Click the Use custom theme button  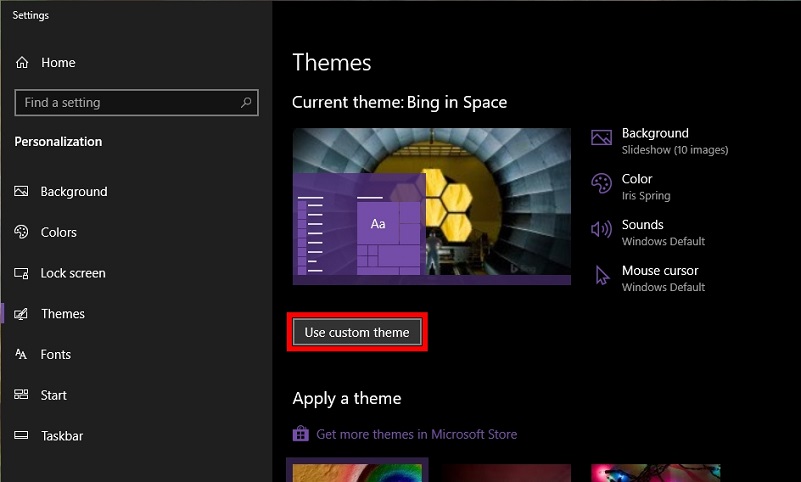click(357, 332)
